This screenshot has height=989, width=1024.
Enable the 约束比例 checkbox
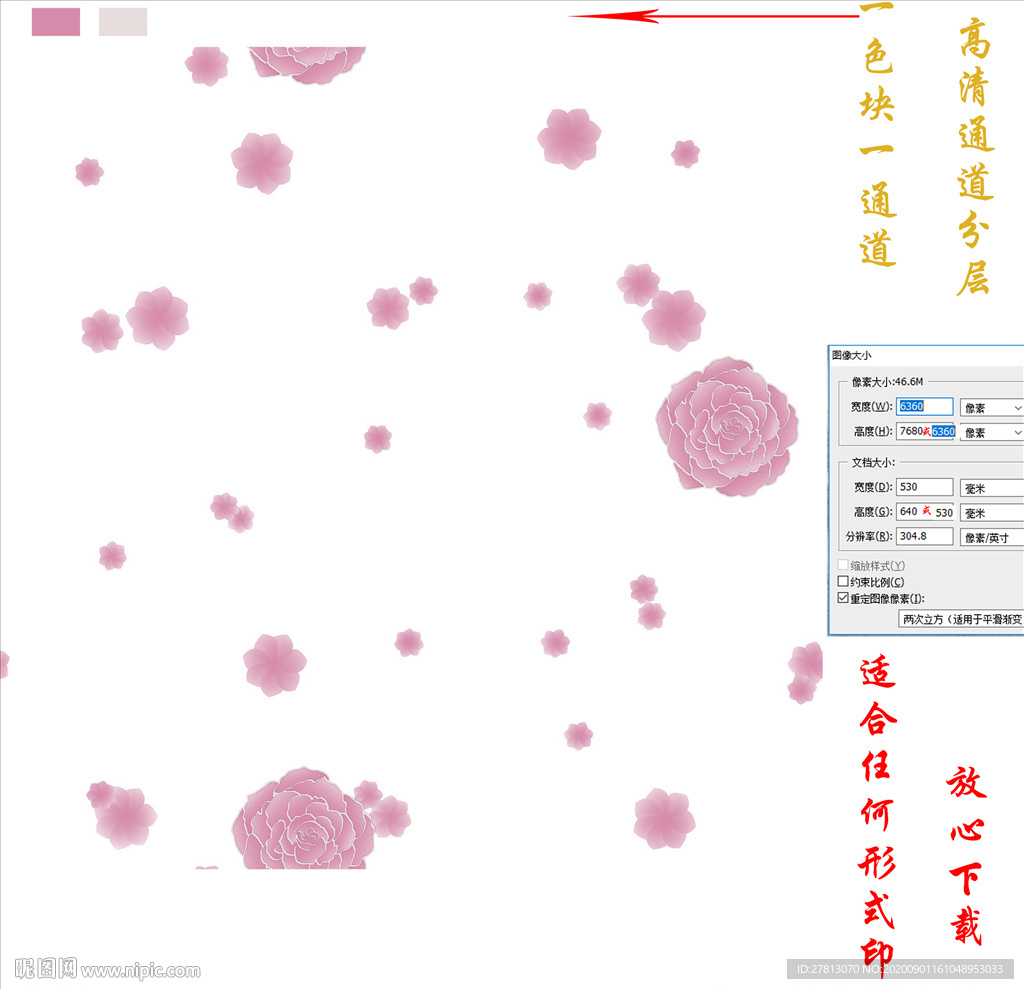click(x=841, y=580)
